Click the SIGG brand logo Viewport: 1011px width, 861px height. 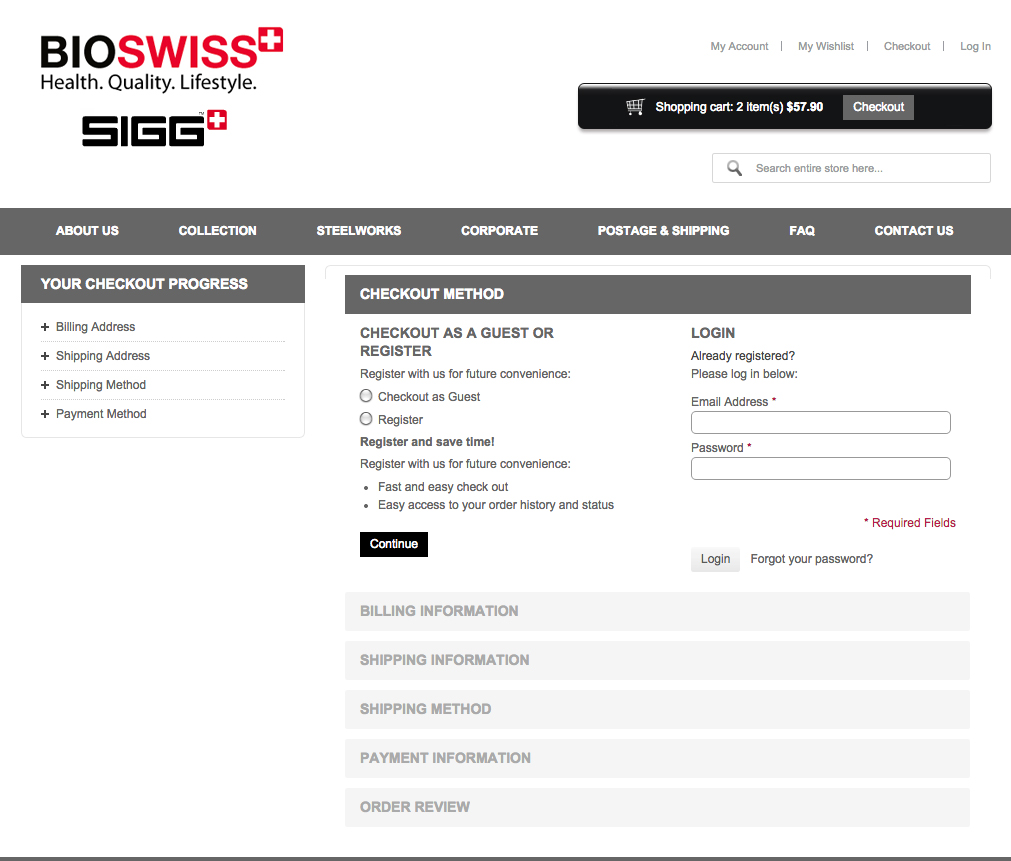click(154, 129)
